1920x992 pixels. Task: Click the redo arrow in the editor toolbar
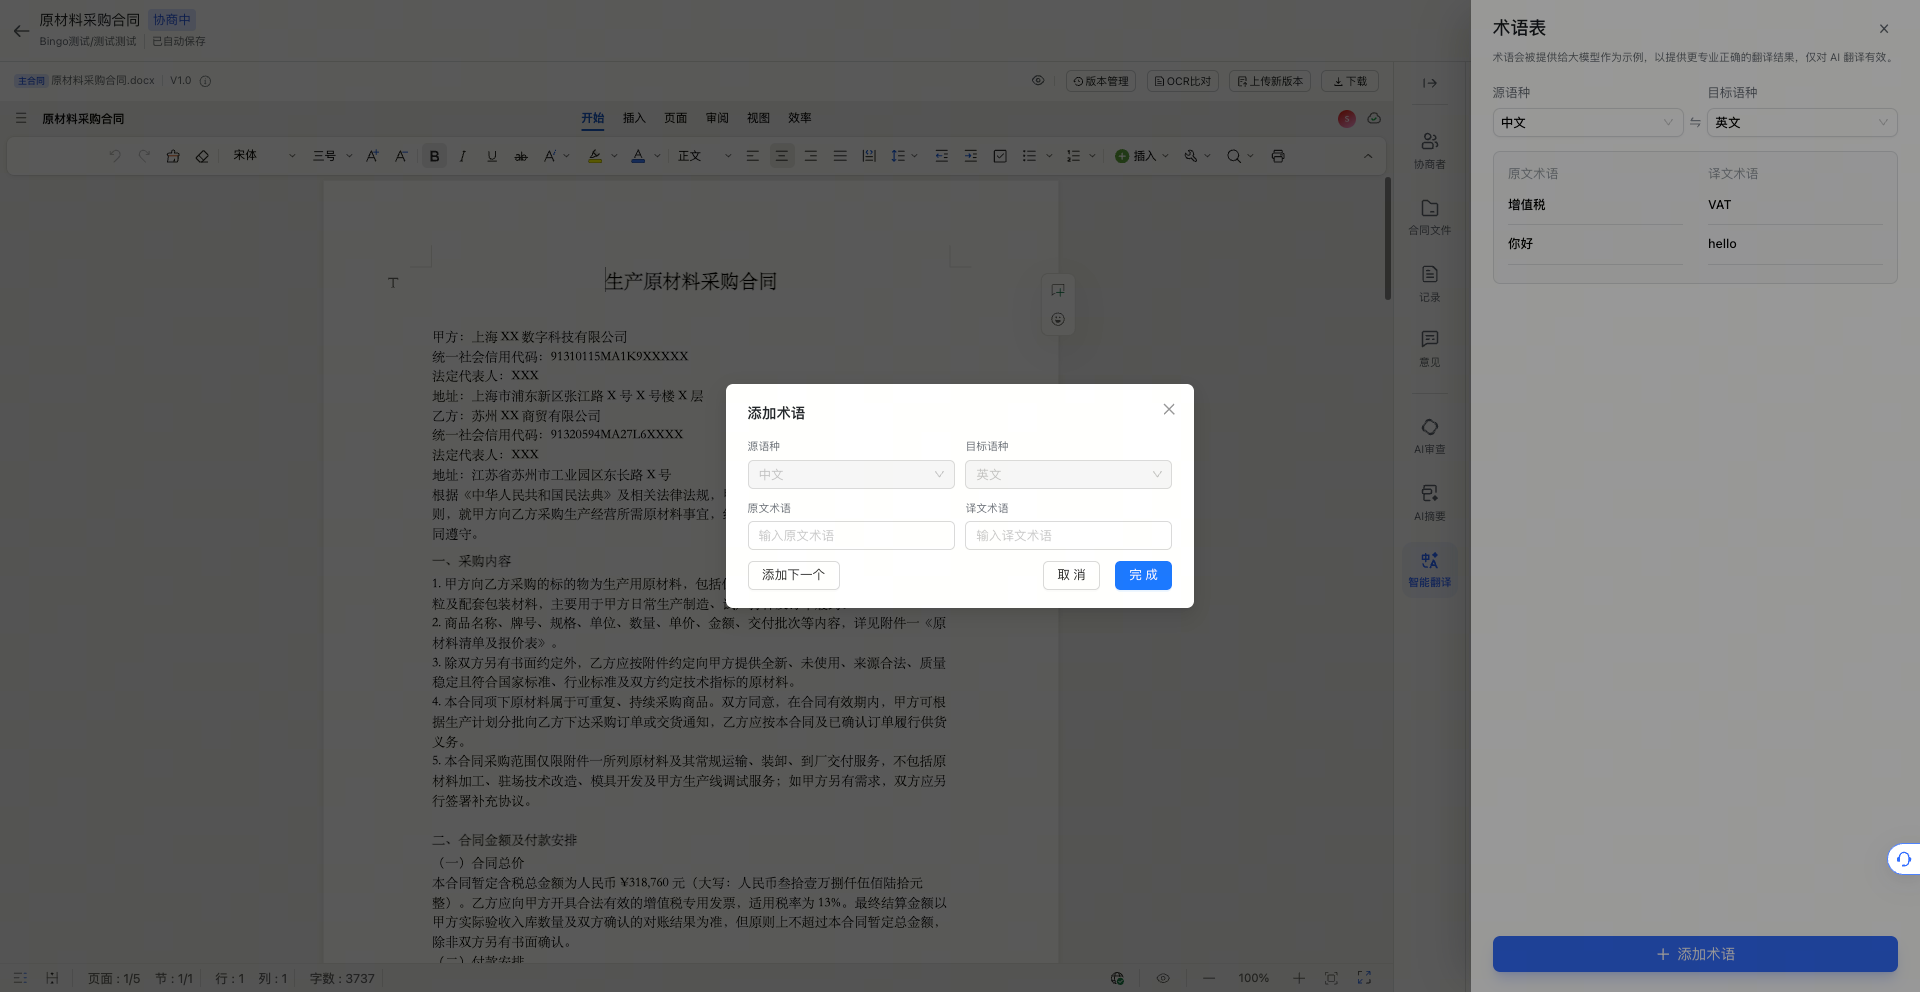pyautogui.click(x=144, y=156)
